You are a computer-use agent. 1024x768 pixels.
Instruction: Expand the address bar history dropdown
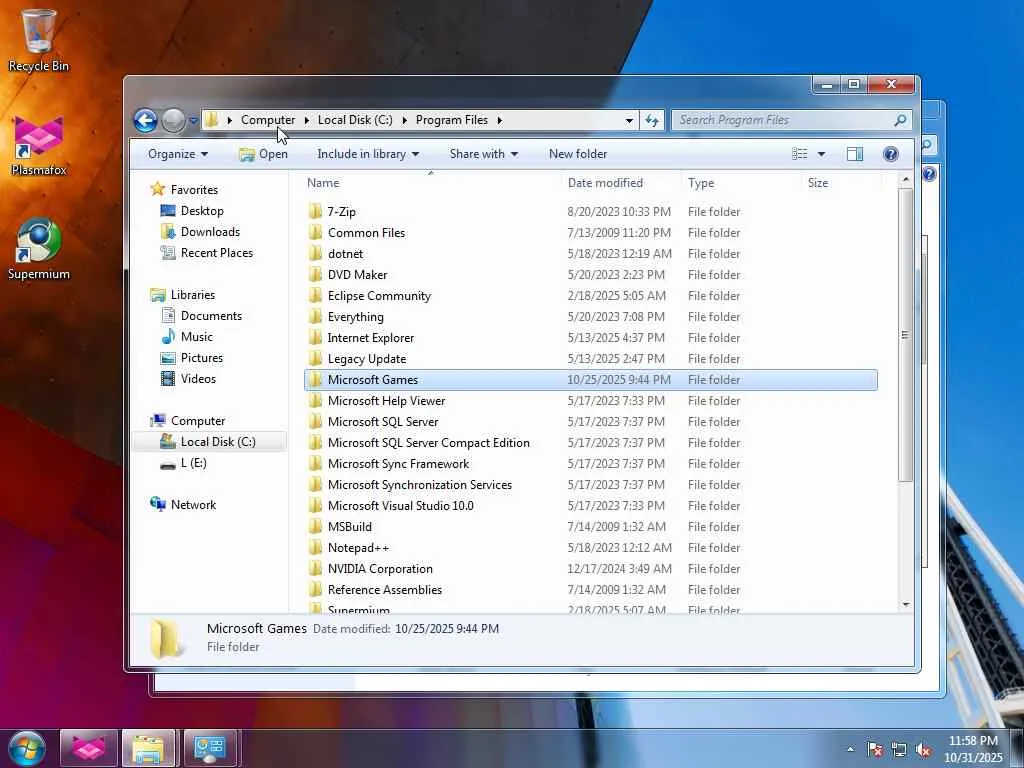click(629, 120)
